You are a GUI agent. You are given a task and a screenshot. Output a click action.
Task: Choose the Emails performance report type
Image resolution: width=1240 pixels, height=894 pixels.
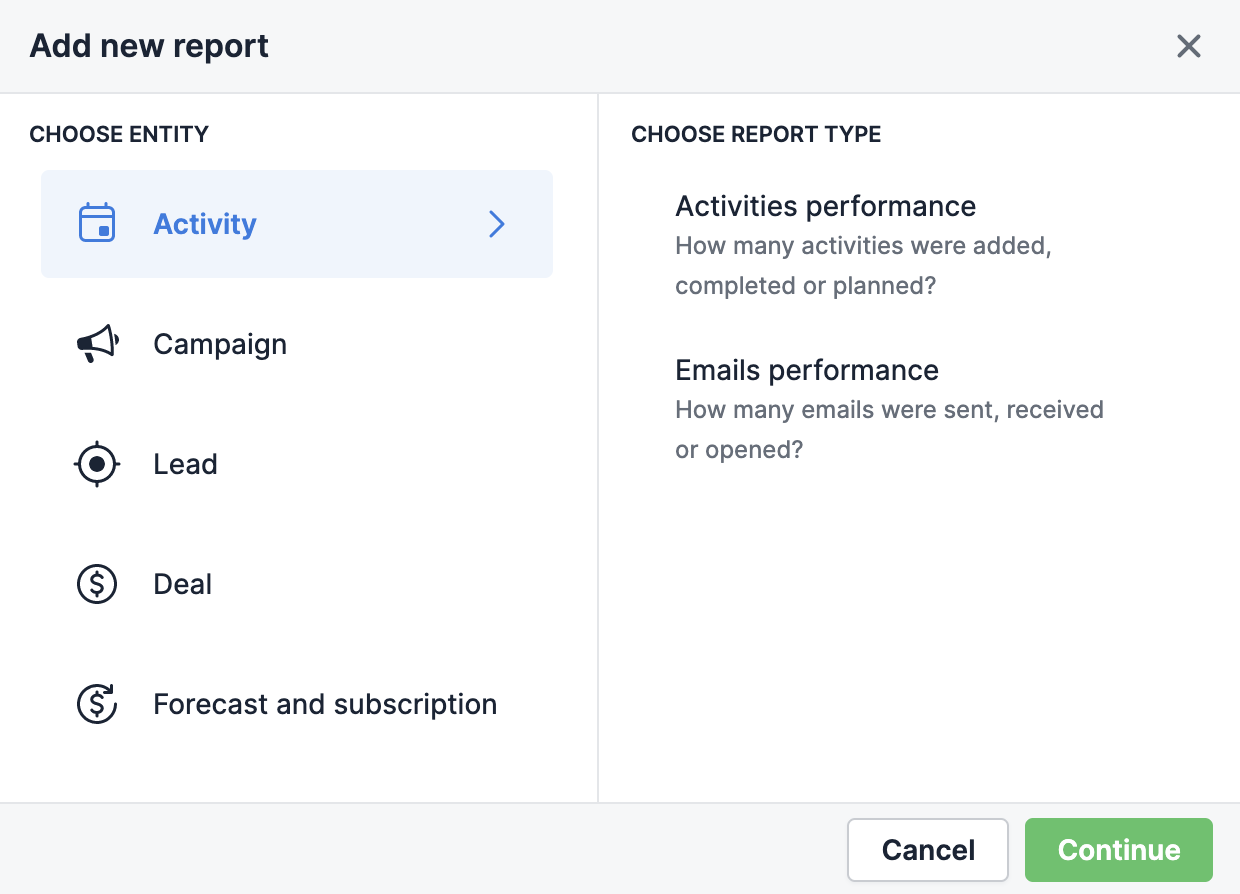click(807, 370)
